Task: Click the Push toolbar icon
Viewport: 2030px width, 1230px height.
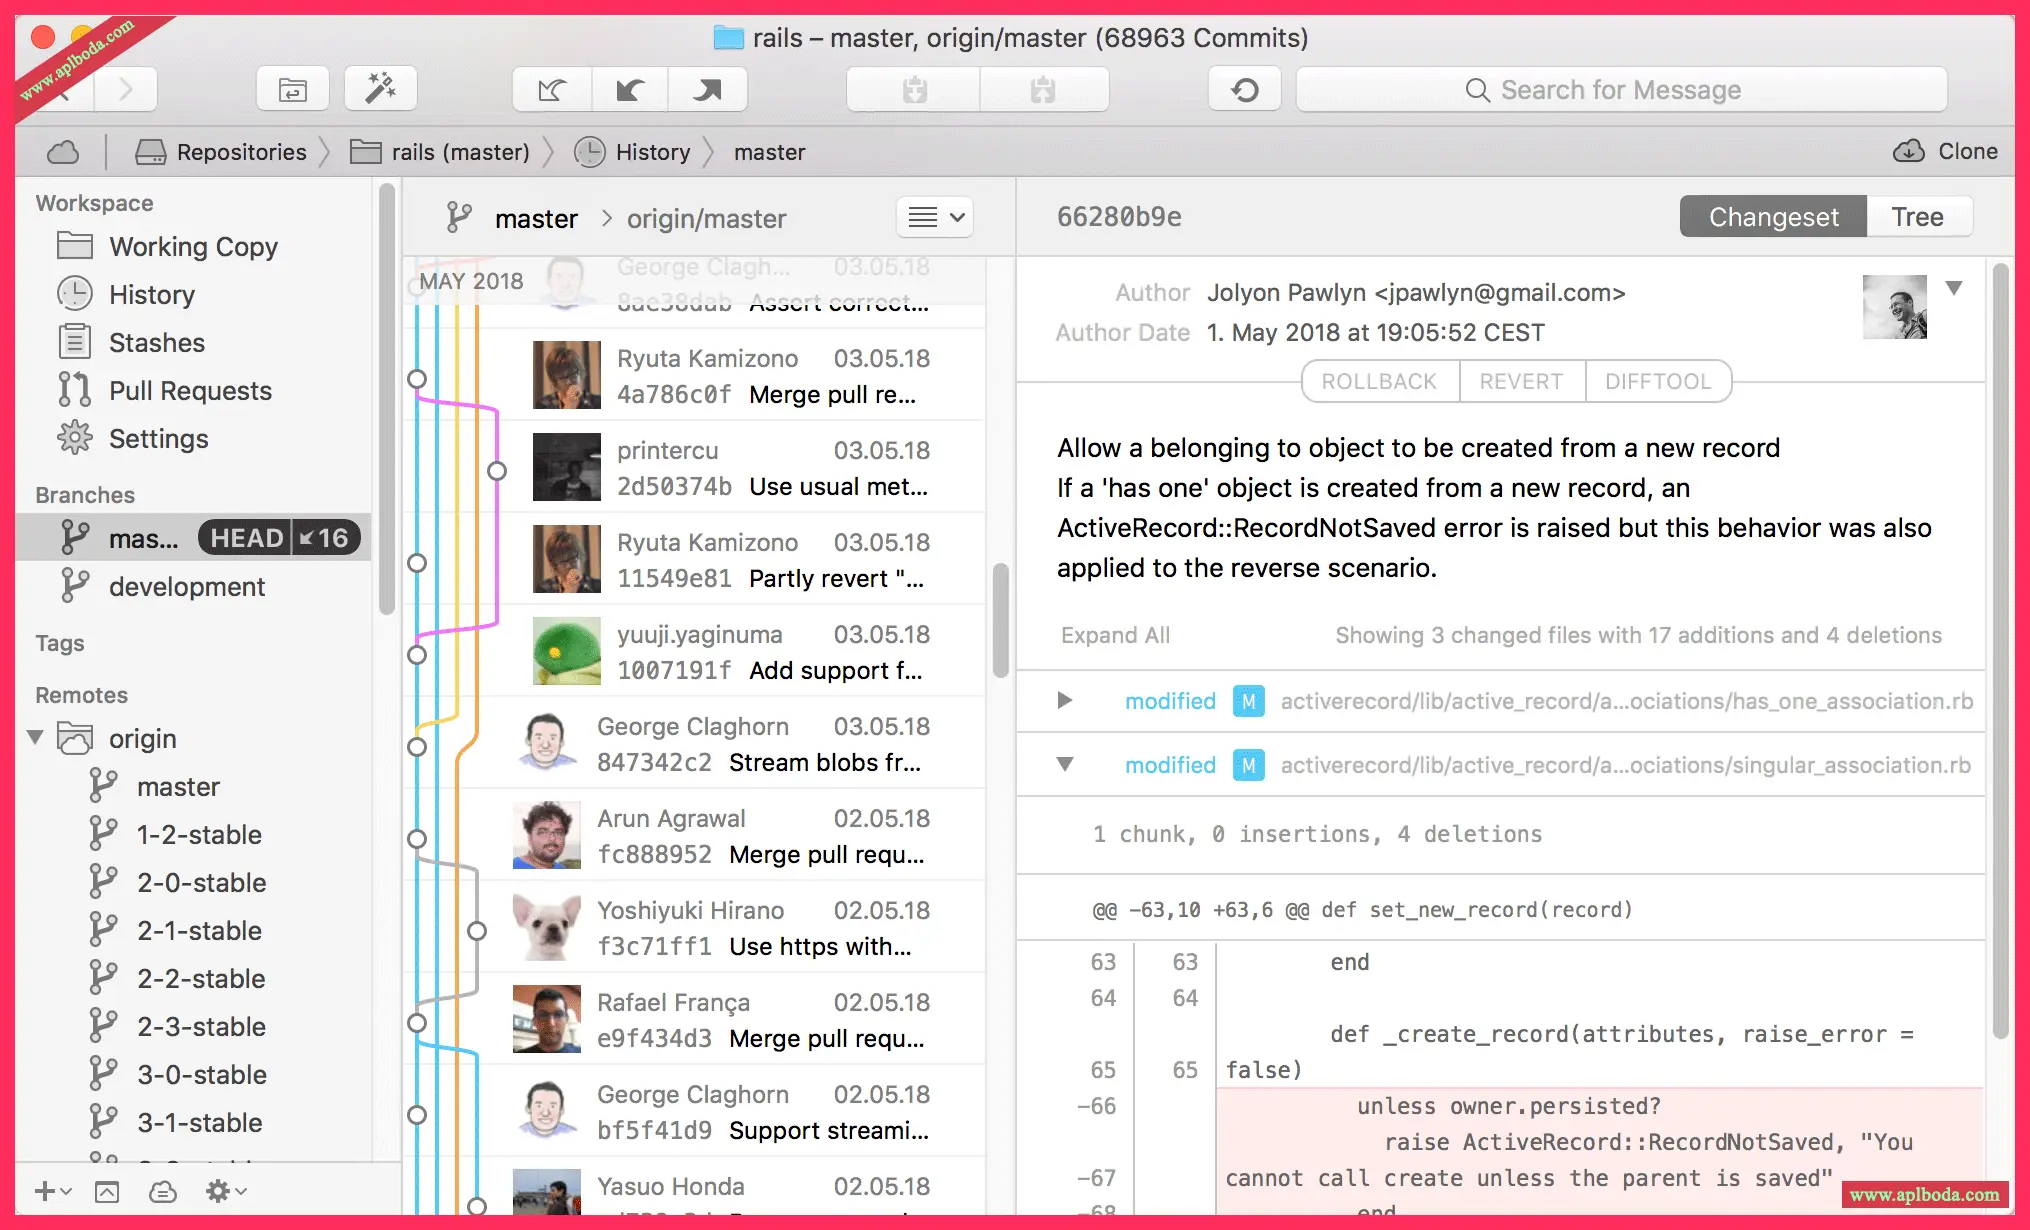Action: point(708,90)
